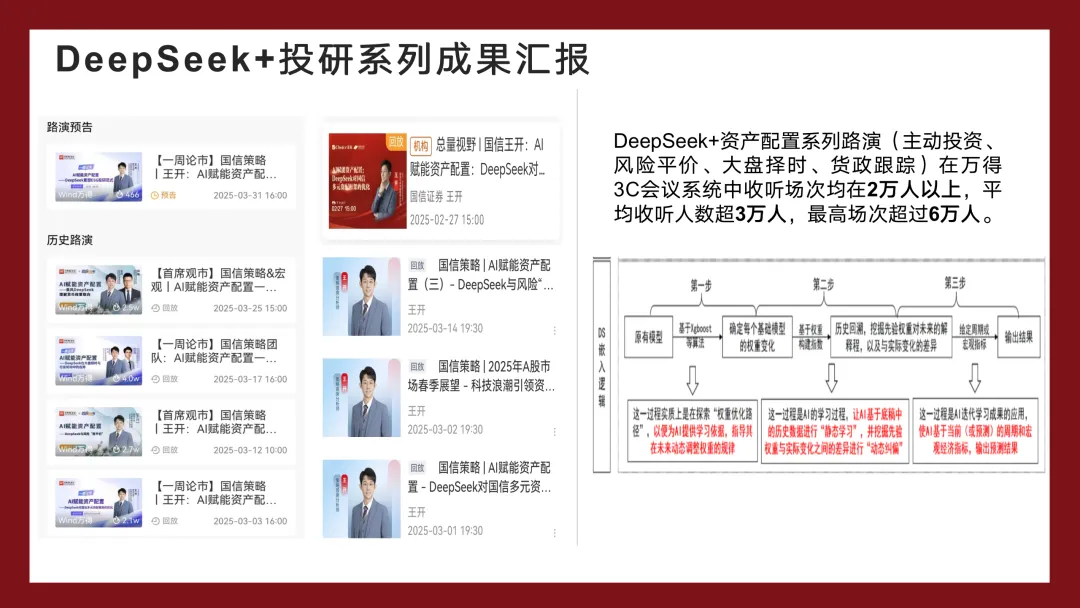Click the 回放 replay icon on the 2025-03-12 row
The image size is (1080, 608).
click(x=155, y=450)
